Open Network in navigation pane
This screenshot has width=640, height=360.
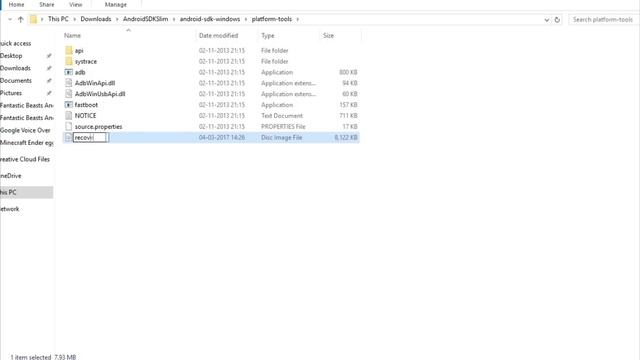9,209
